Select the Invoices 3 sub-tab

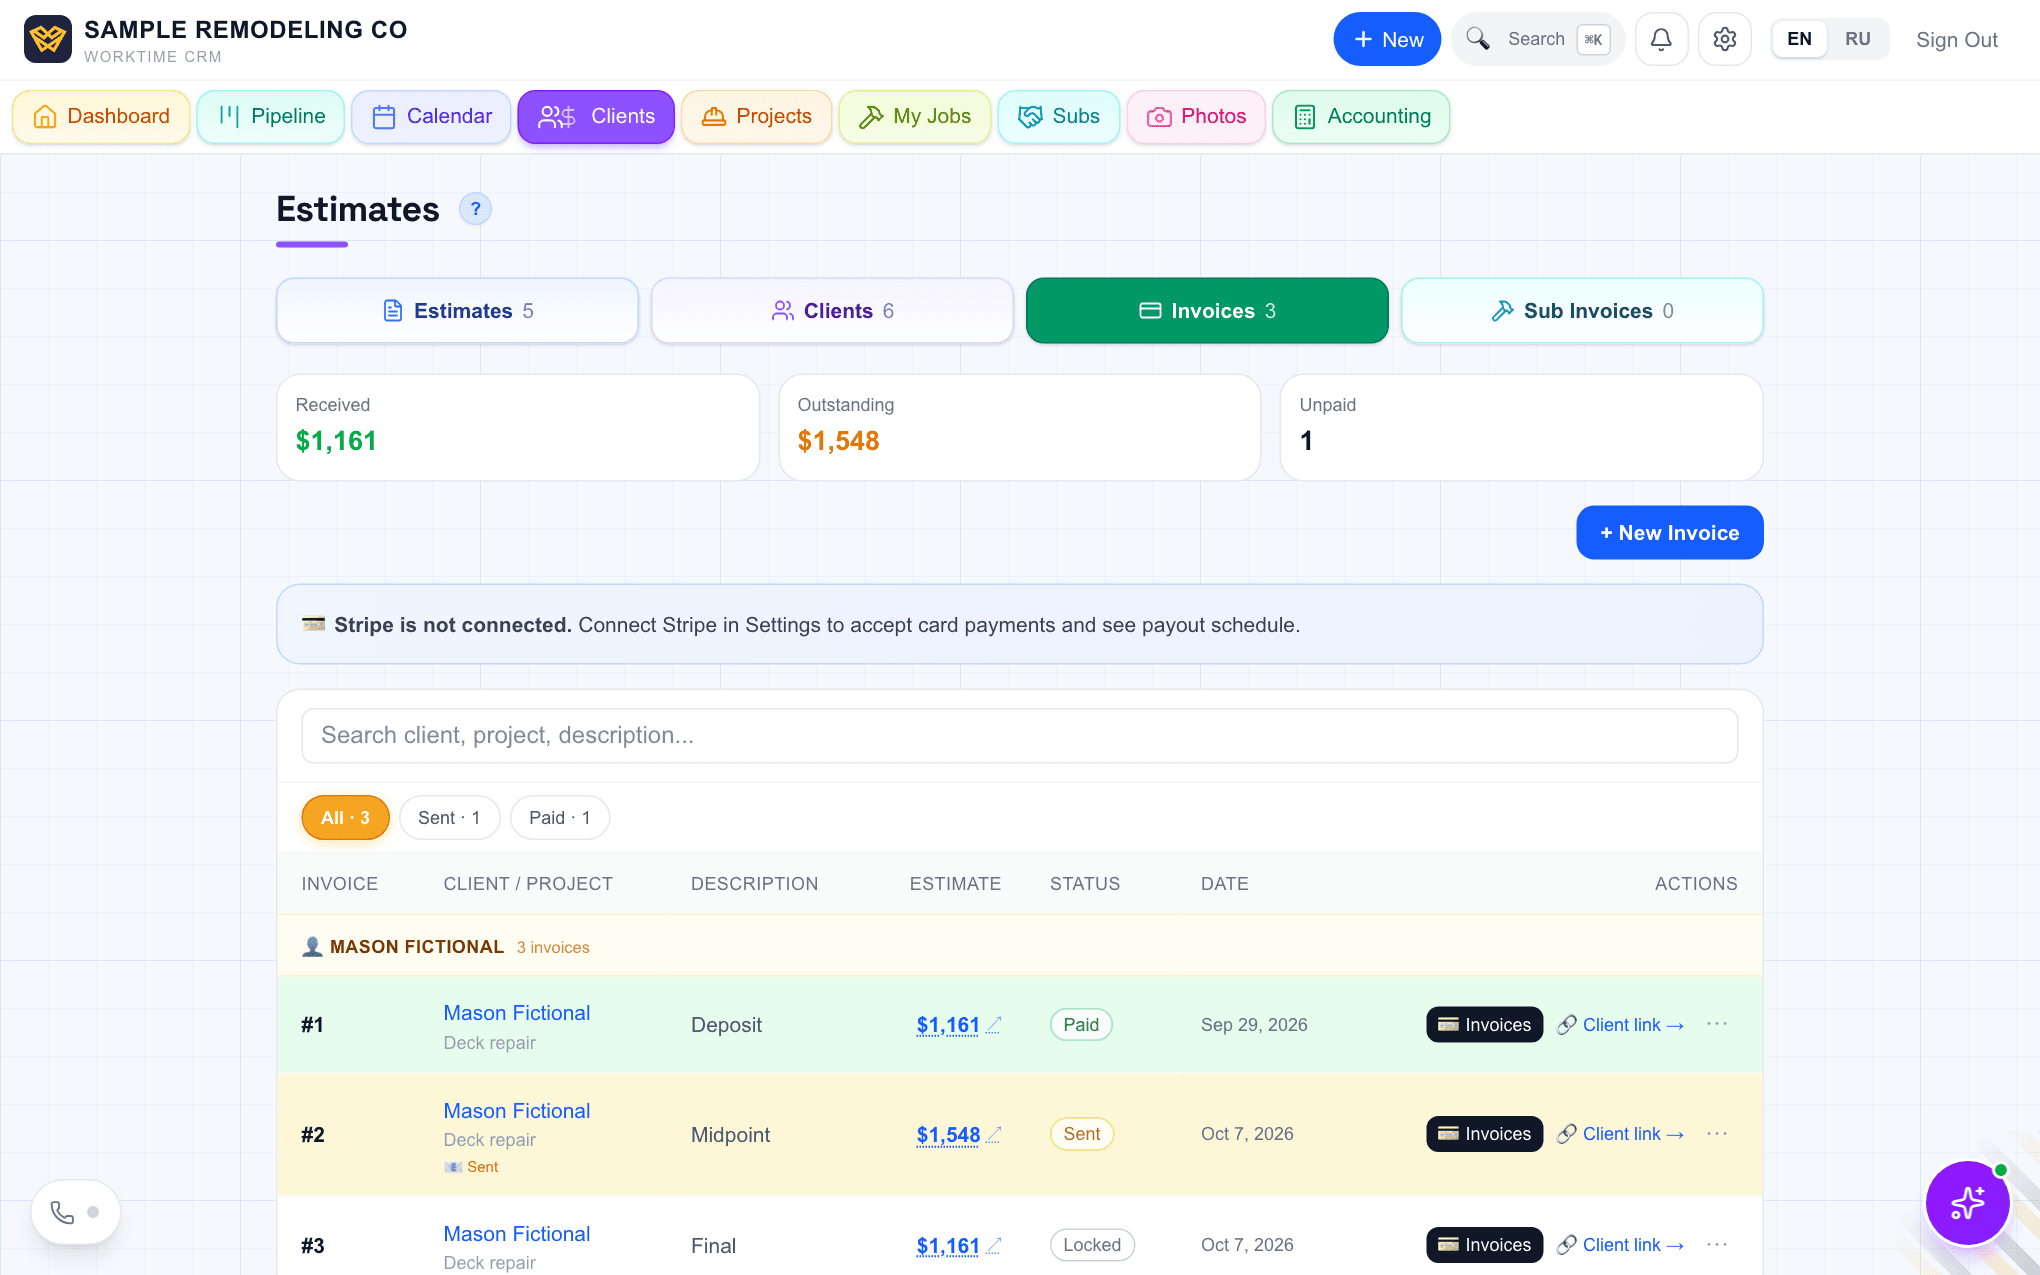(1207, 311)
